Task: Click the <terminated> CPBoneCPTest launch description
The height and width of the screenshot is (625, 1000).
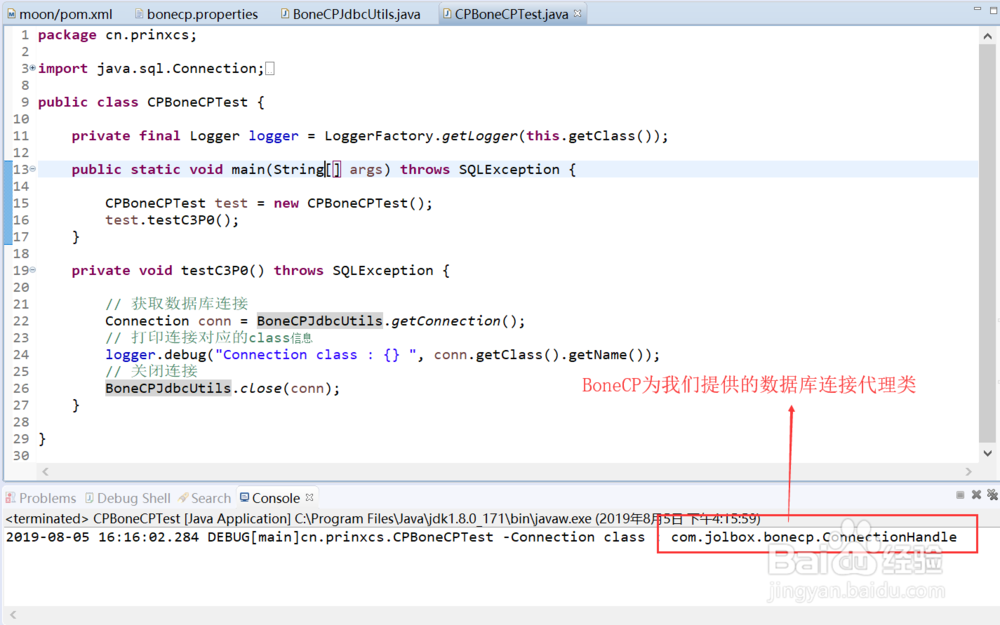Action: [383, 518]
